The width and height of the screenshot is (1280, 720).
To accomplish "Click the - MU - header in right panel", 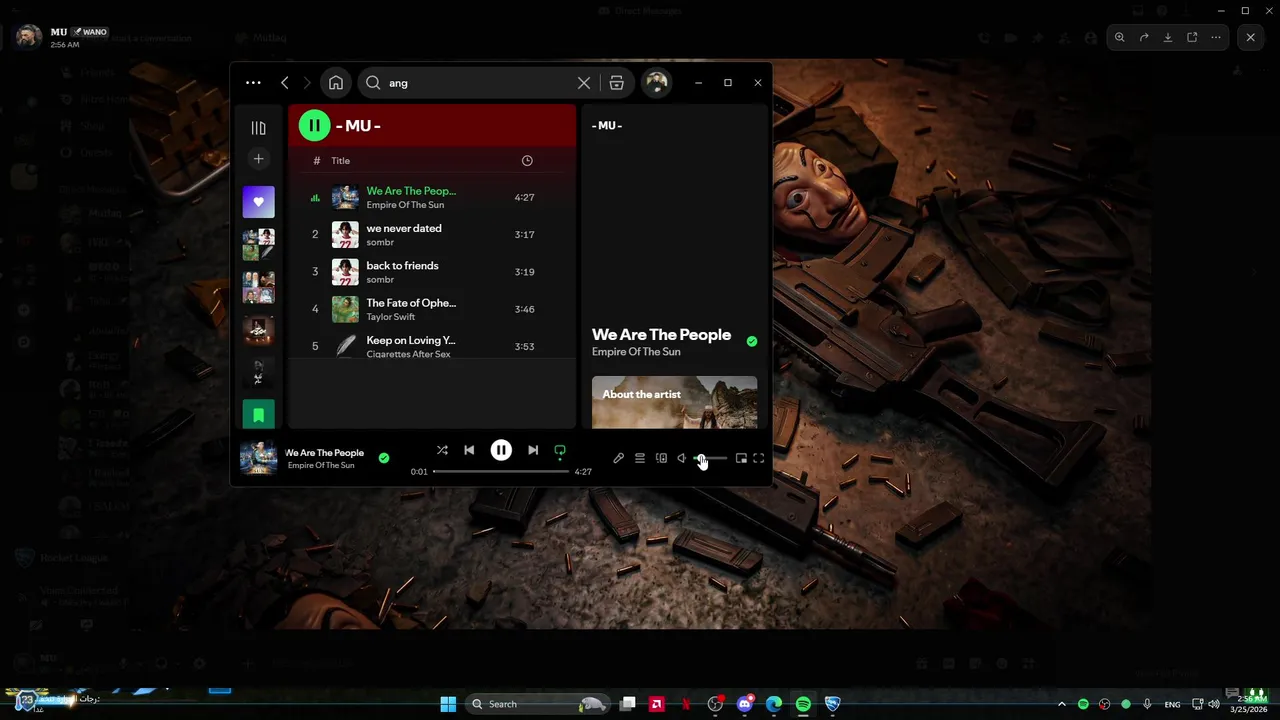I will [x=607, y=125].
